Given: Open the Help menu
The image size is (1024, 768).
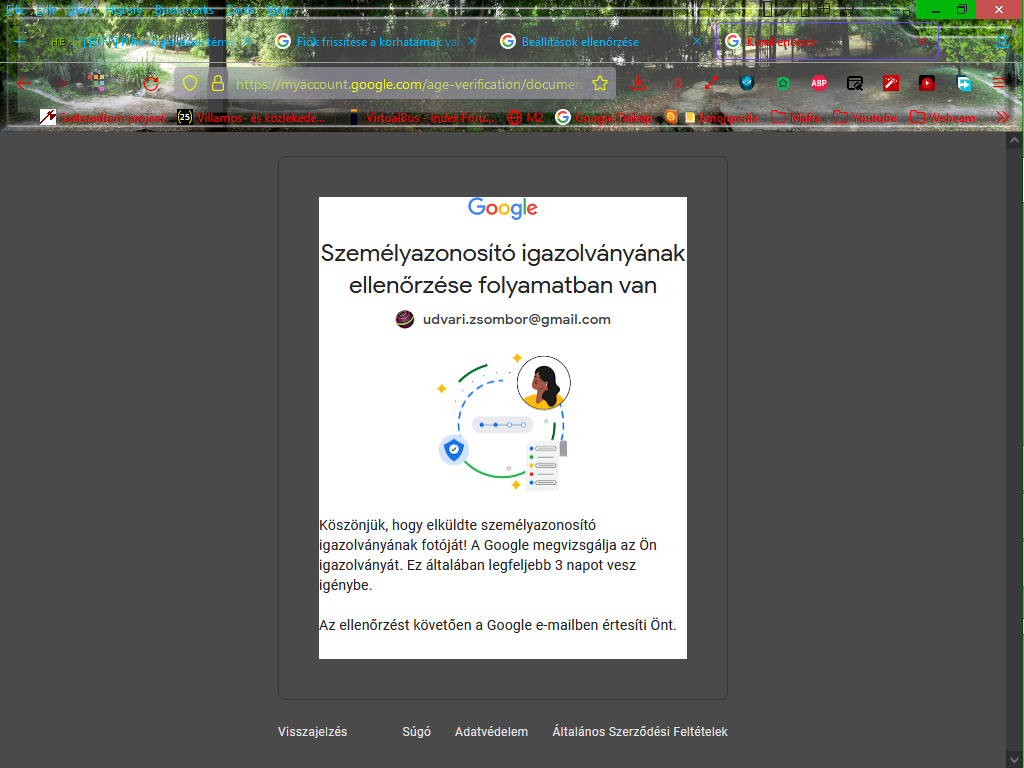Looking at the screenshot, I should pos(279,10).
